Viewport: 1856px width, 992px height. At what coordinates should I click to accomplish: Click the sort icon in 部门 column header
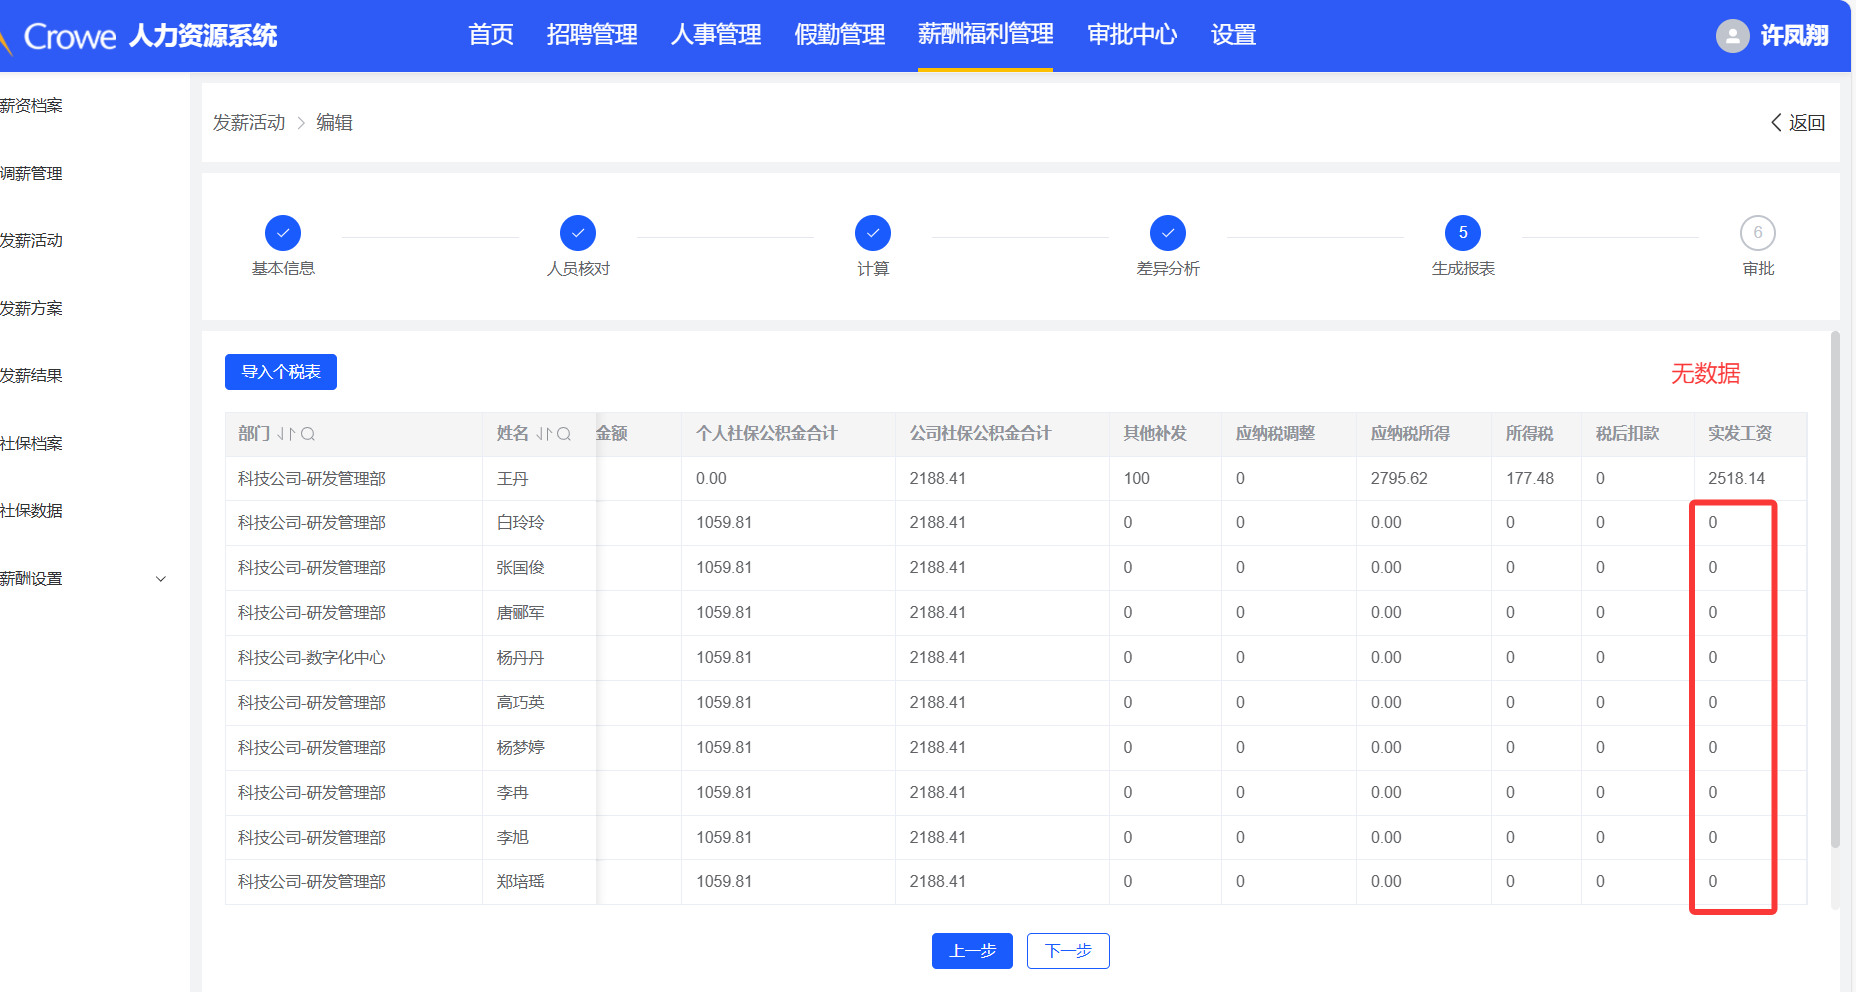pos(286,434)
